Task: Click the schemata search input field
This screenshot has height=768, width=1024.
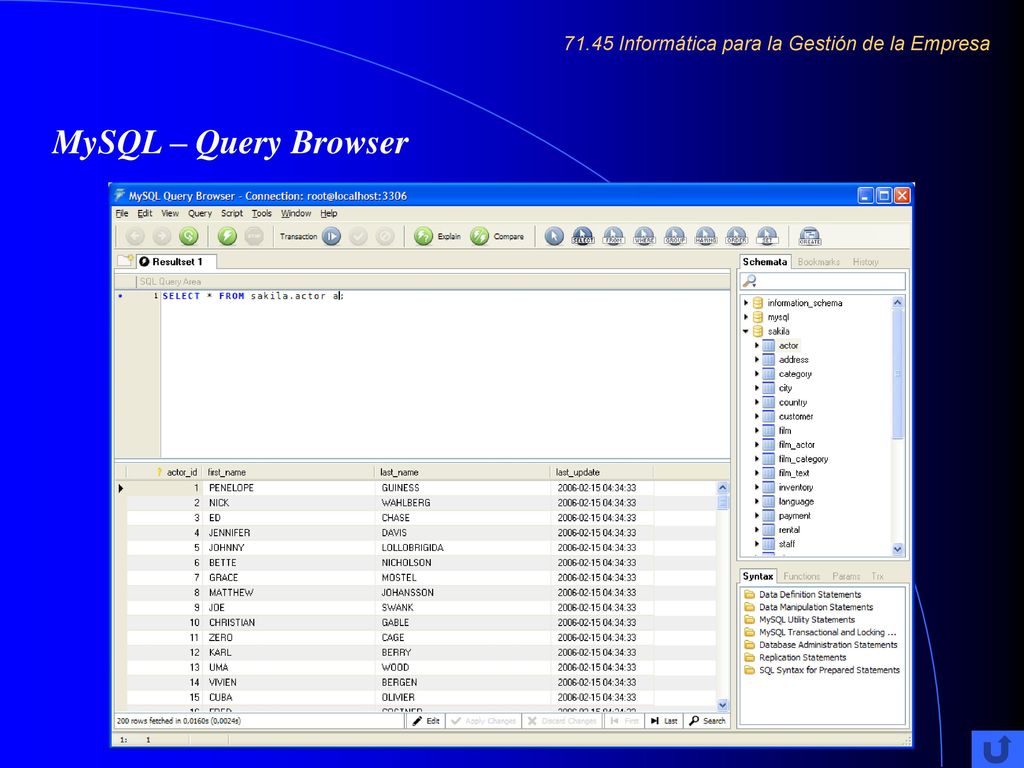Action: [x=823, y=281]
